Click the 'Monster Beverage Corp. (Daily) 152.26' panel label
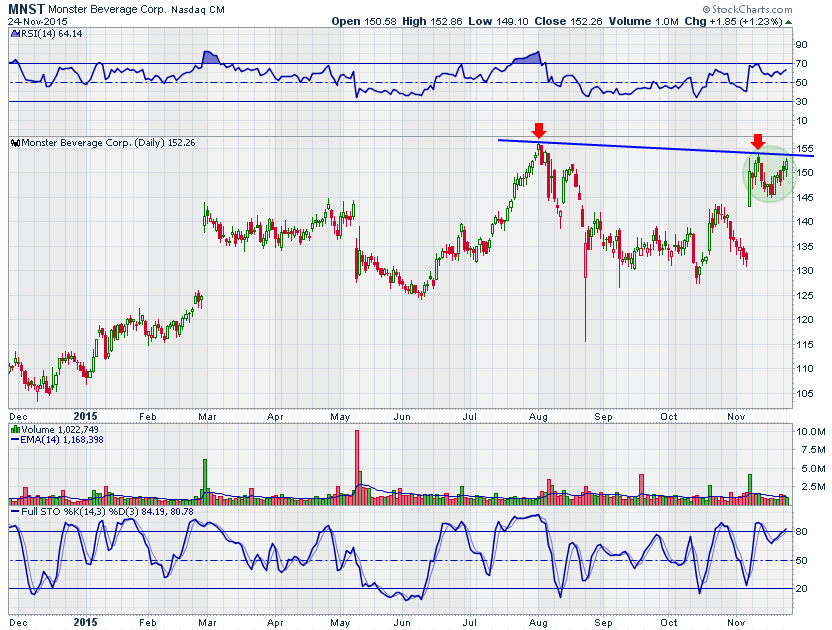The image size is (832, 630). (x=108, y=143)
